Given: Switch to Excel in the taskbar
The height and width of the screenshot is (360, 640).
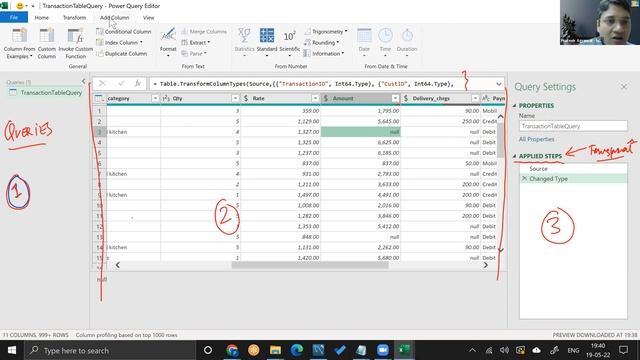Looking at the screenshot, I should tap(404, 350).
